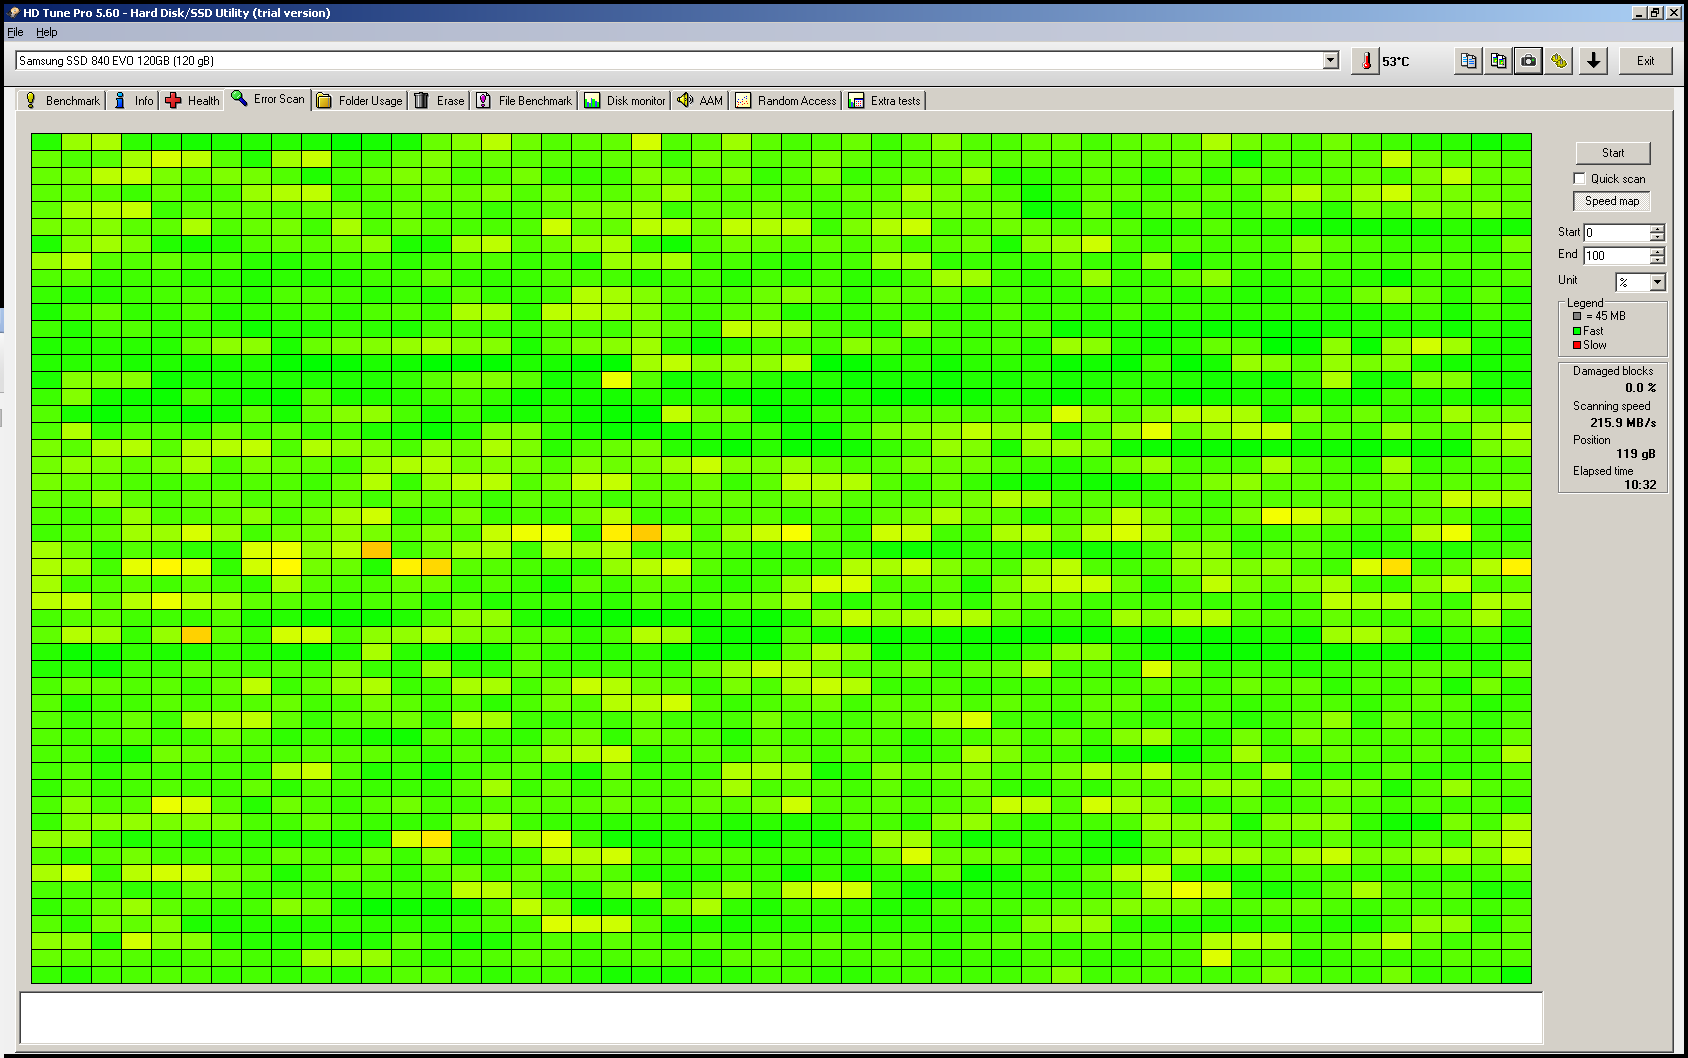This screenshot has height=1058, width=1688.
Task: Click the black down-arrow toolbar button
Action: 1594,61
